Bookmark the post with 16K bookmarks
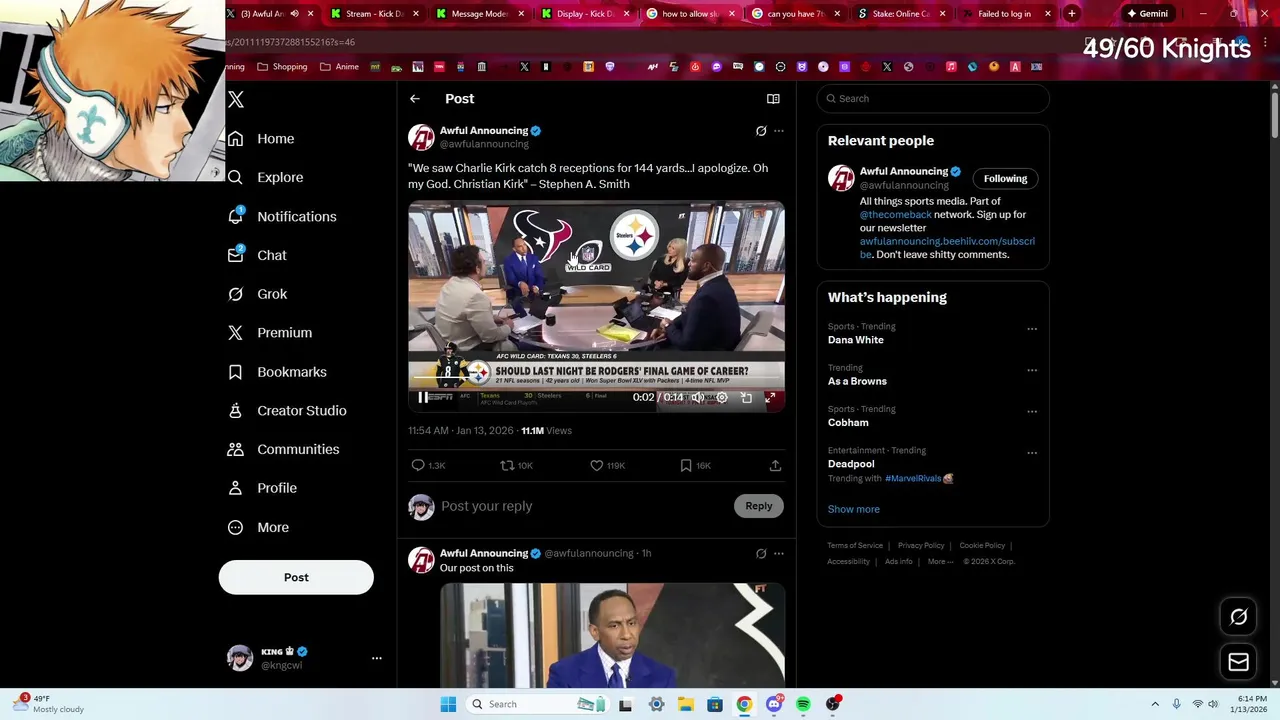1280x720 pixels. pyautogui.click(x=695, y=466)
